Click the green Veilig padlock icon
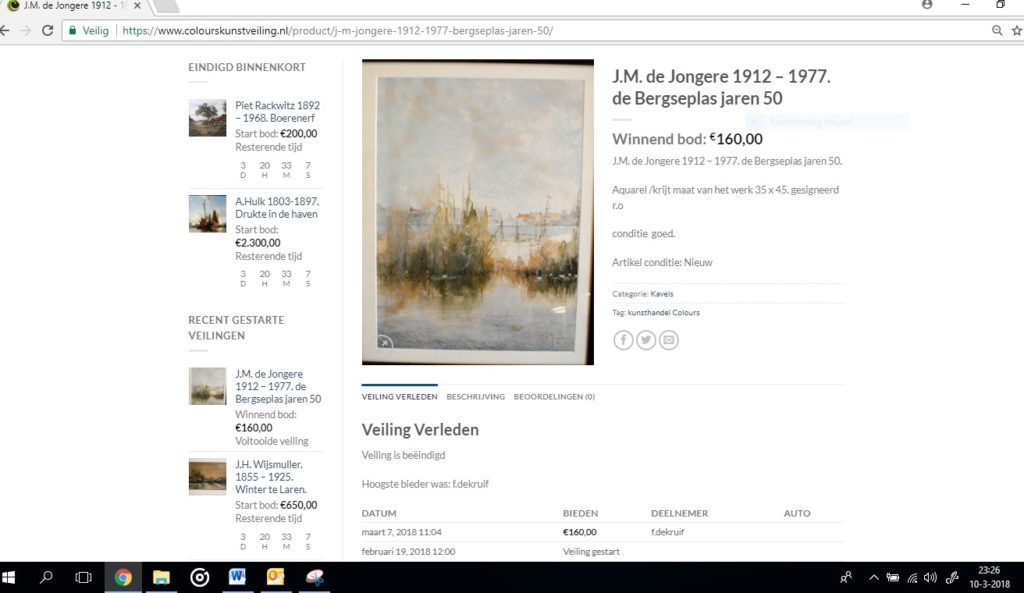The width and height of the screenshot is (1024, 593). click(72, 31)
